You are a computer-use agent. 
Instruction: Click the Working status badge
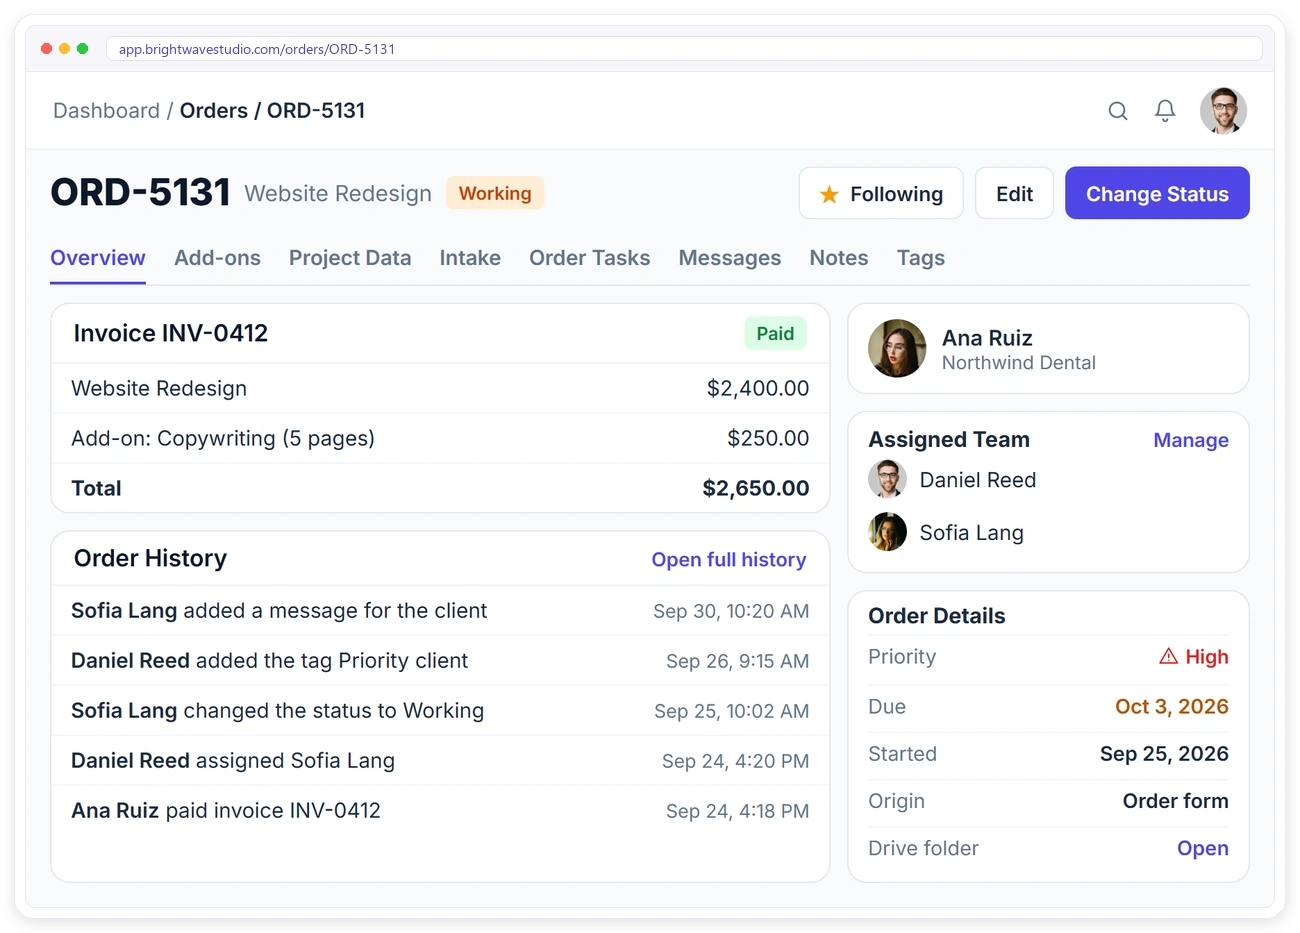coord(495,193)
